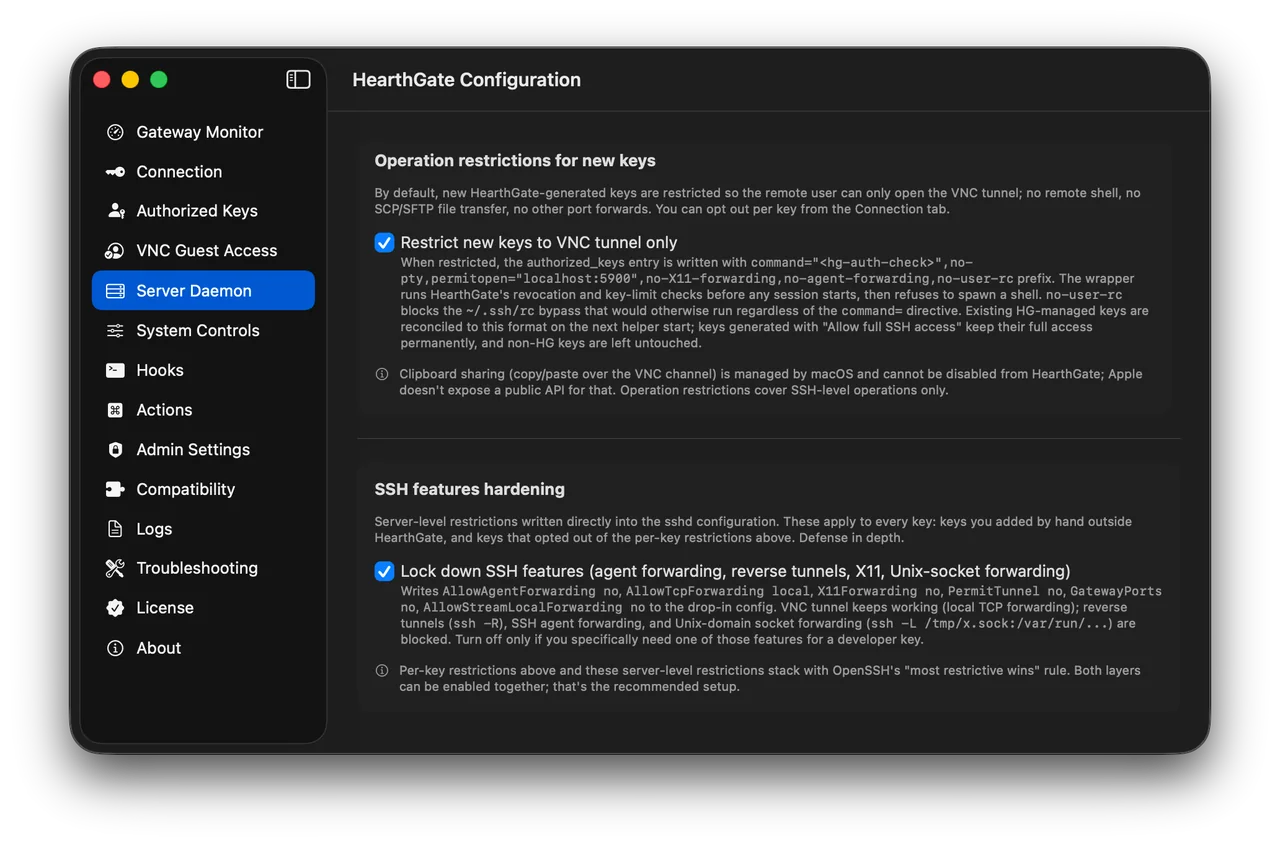Select the Server Daemon sidebar item
This screenshot has width=1280, height=846.
[x=203, y=291]
